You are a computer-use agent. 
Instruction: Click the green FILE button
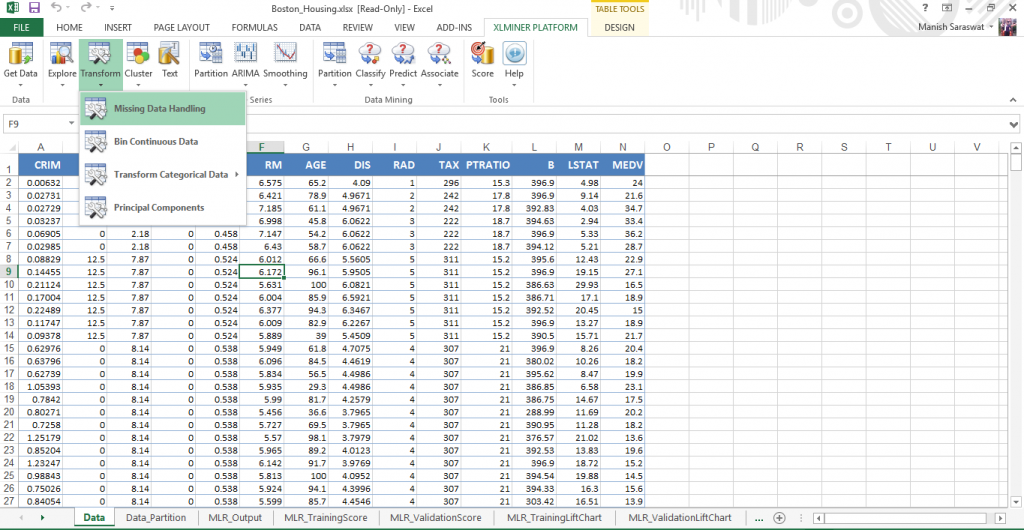coord(21,27)
